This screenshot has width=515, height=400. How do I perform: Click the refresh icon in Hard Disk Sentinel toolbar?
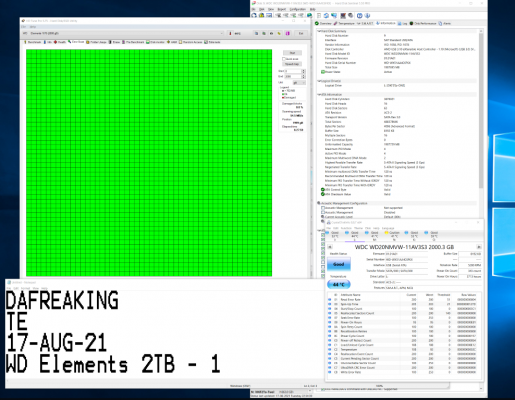click(326, 15)
